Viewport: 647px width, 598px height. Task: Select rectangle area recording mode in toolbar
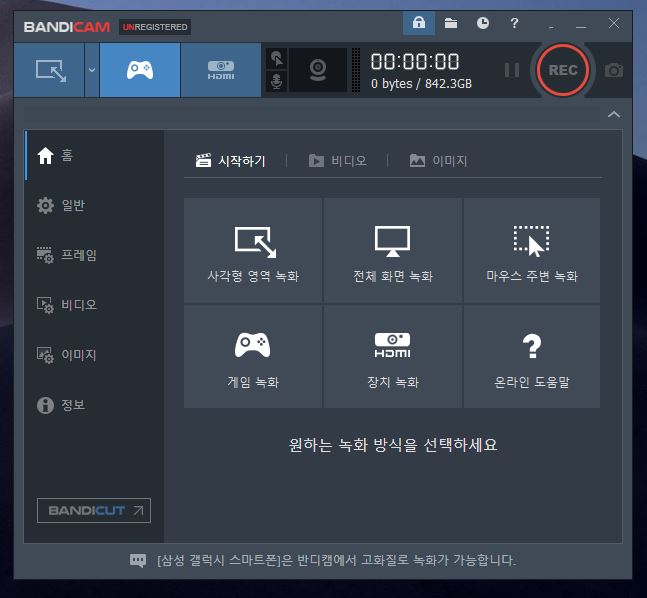50,70
